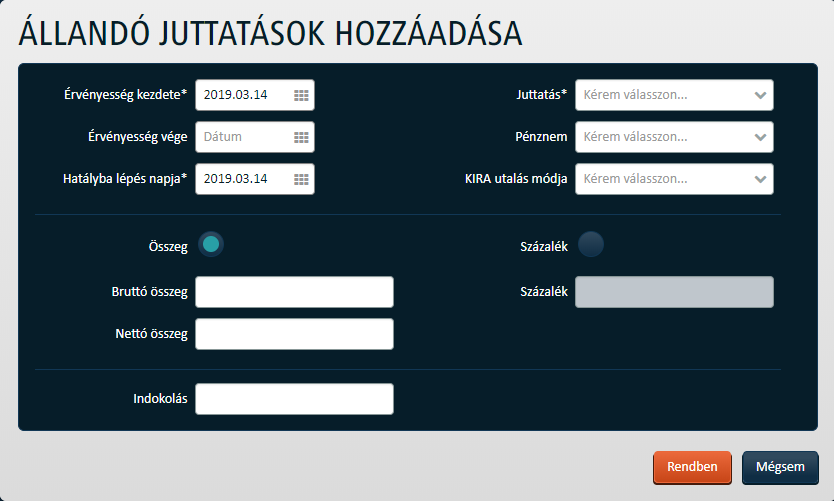Select the Összeg radio button
Screen dimensions: 834x501
pos(211,245)
